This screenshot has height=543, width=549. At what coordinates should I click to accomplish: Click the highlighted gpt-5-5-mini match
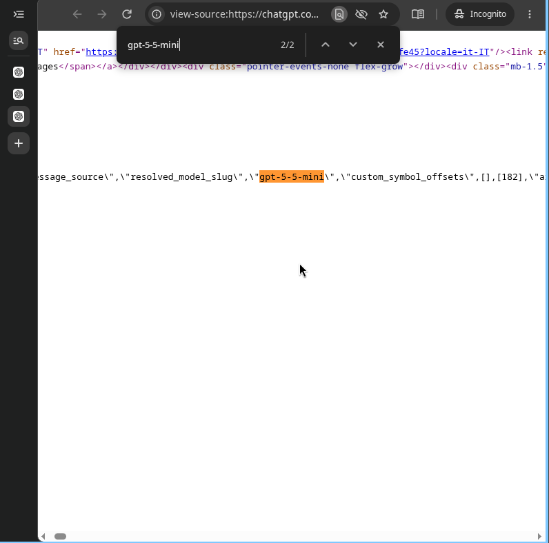coord(291,177)
